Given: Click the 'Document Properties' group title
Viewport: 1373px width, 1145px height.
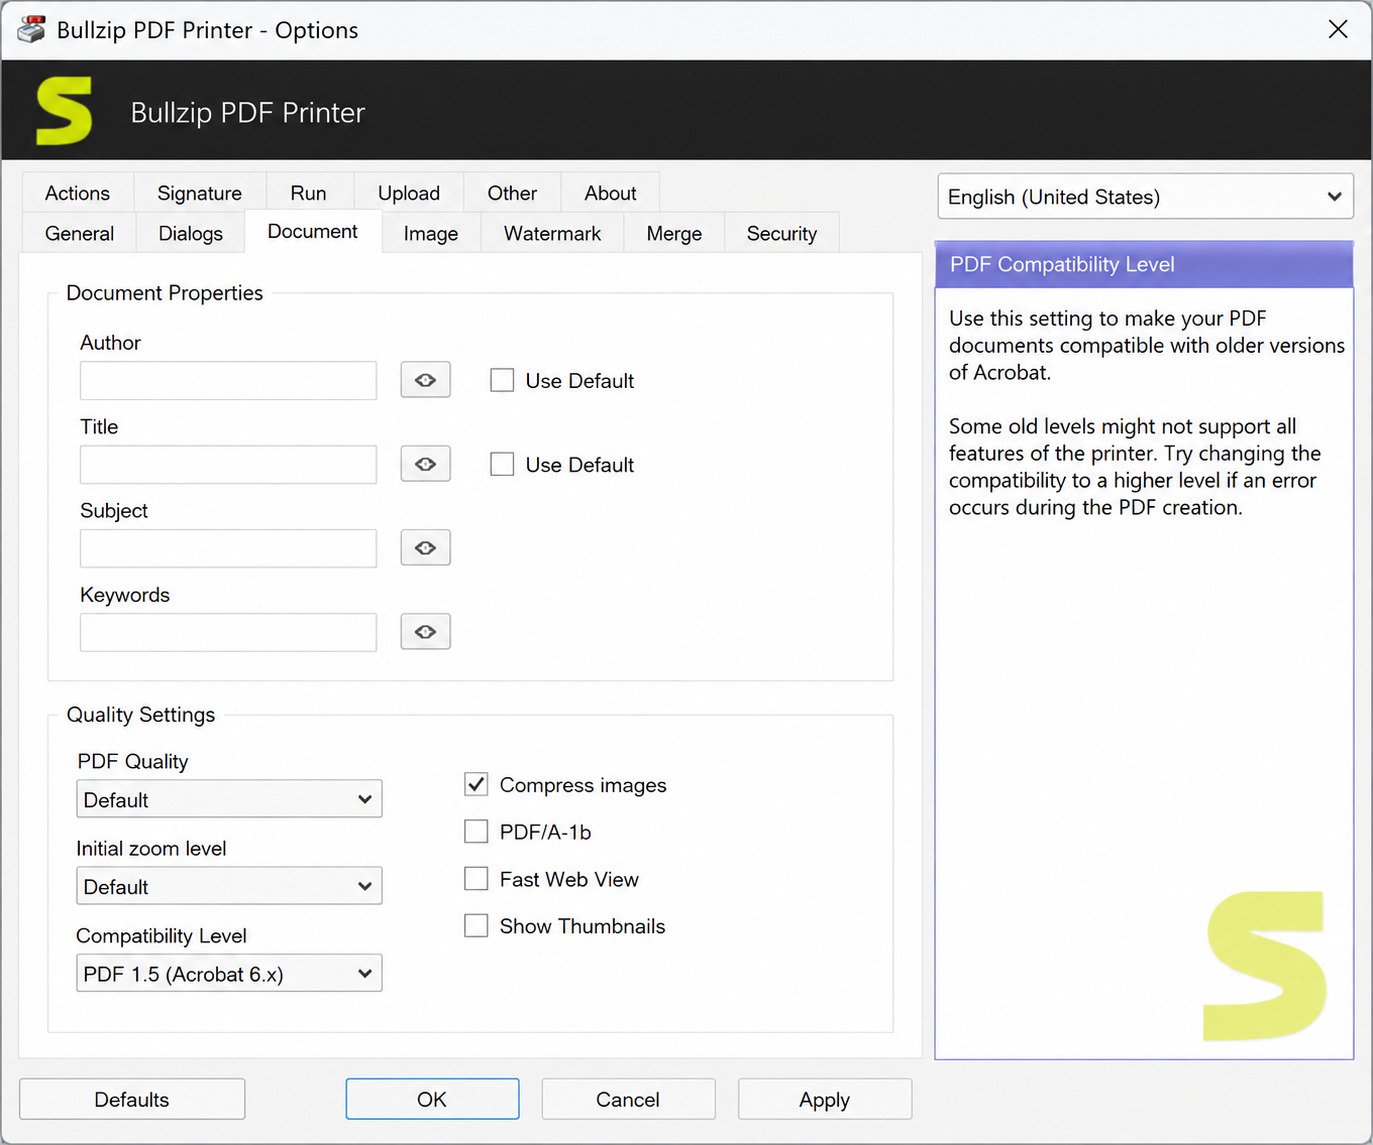Looking at the screenshot, I should (x=164, y=293).
